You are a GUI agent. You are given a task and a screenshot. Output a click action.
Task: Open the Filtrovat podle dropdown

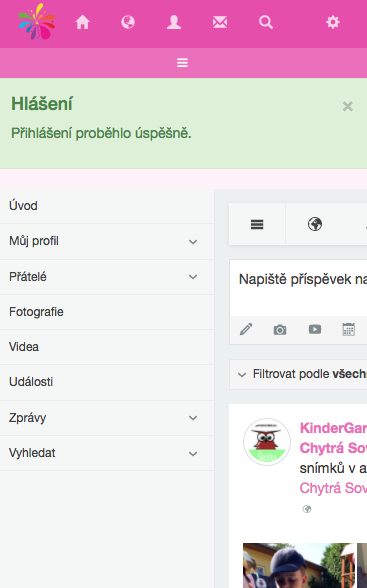pos(298,374)
